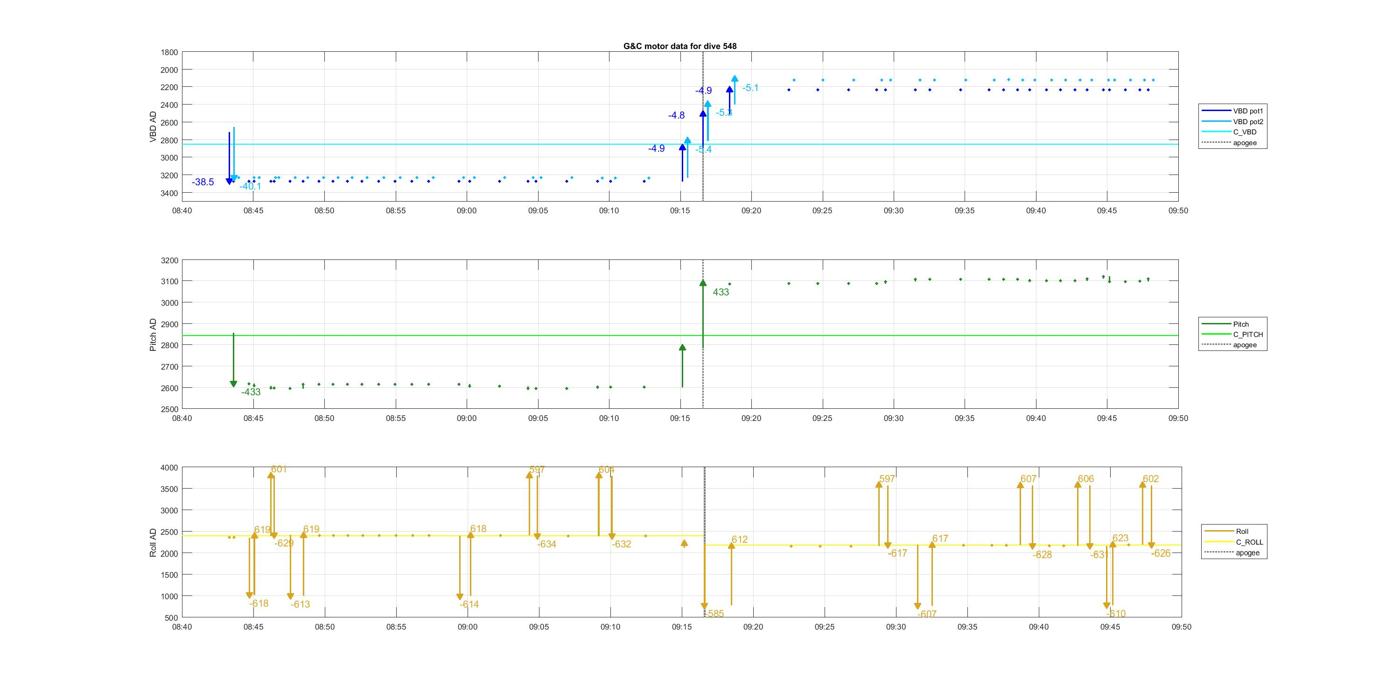
Task: Click the '-5.4' VBD data label
Action: [704, 149]
